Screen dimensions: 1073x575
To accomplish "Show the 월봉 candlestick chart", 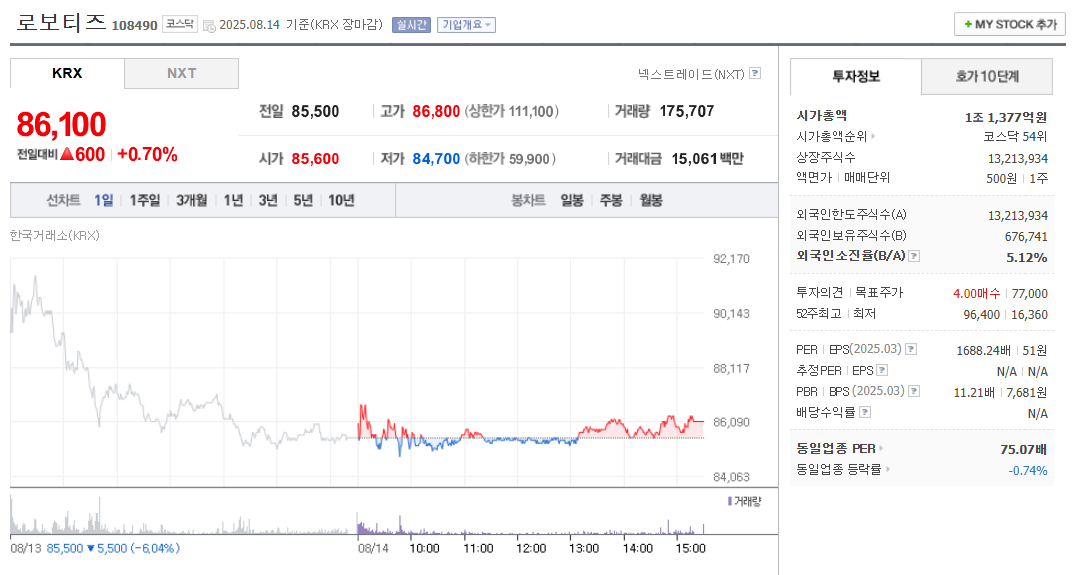I will (x=651, y=201).
